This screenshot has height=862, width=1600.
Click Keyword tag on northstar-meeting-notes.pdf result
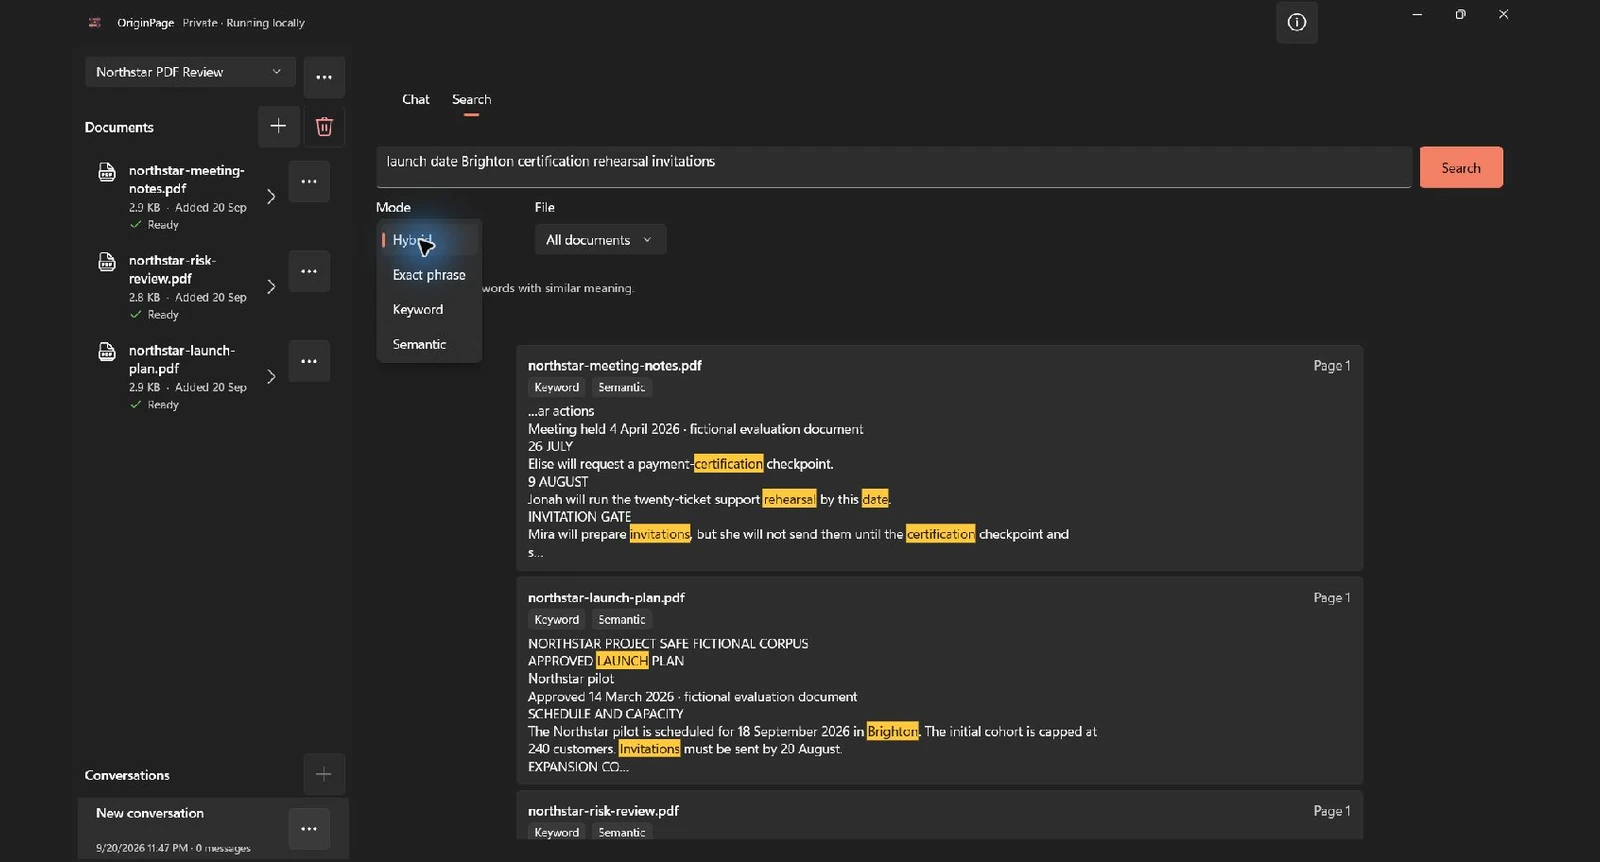[557, 388]
